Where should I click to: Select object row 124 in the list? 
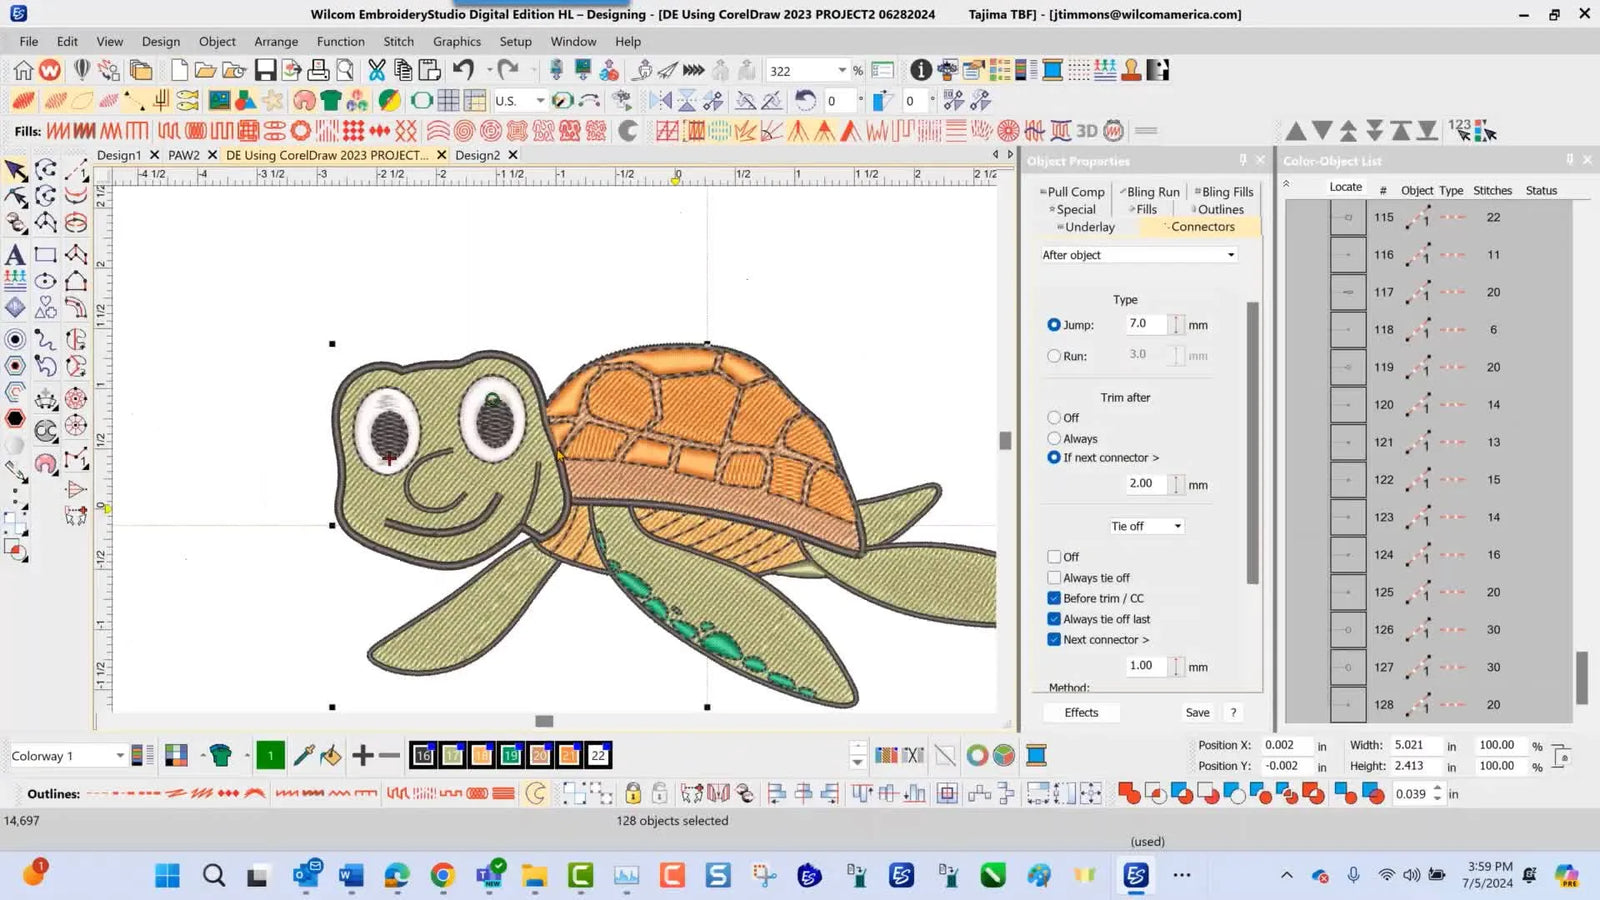[1430, 555]
